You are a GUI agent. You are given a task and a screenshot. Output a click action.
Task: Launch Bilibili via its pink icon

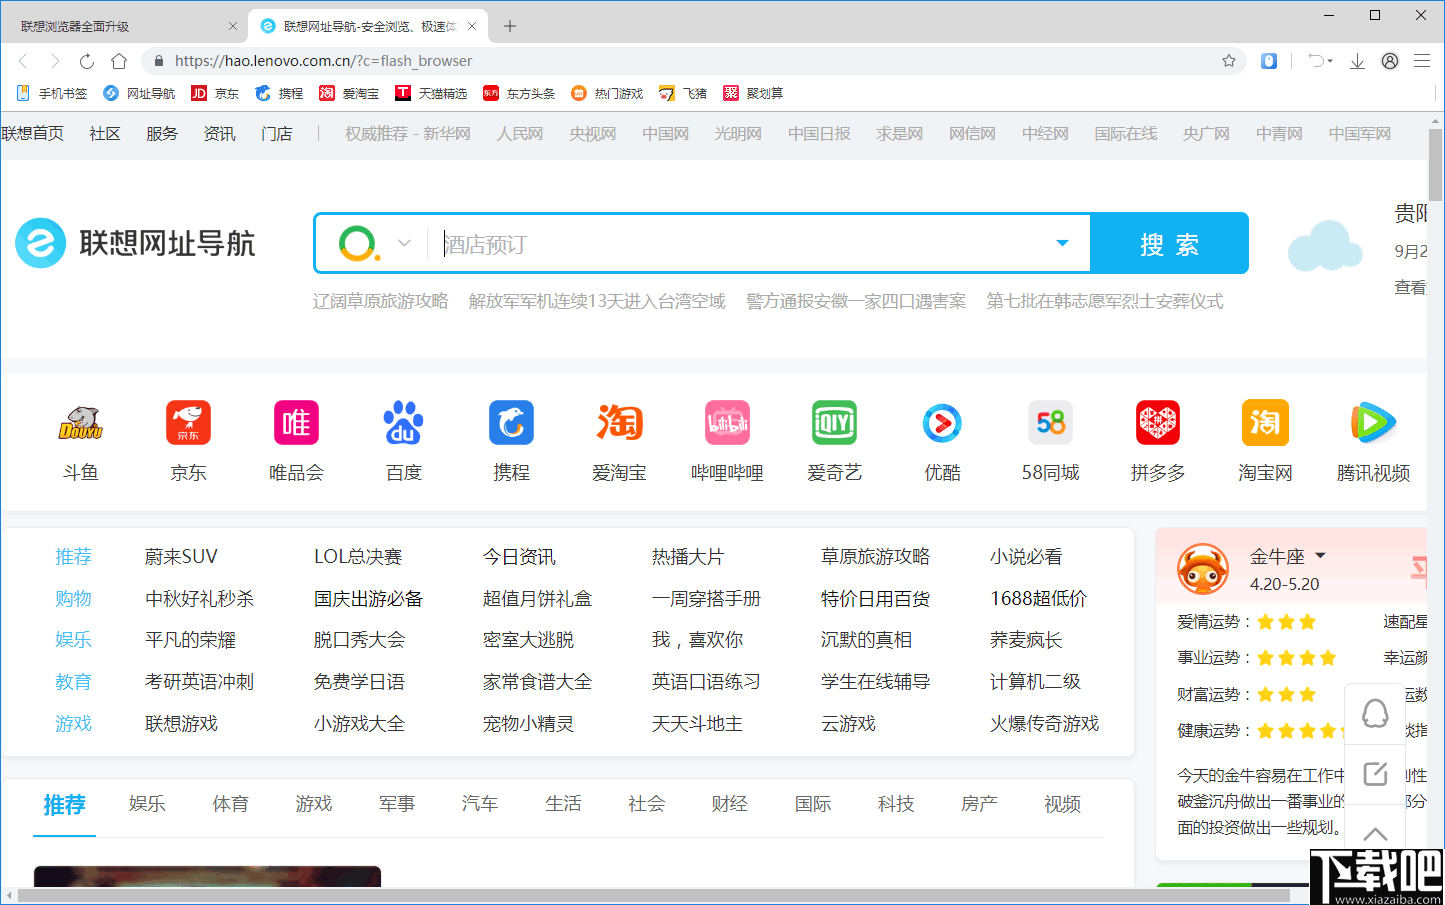[727, 422]
